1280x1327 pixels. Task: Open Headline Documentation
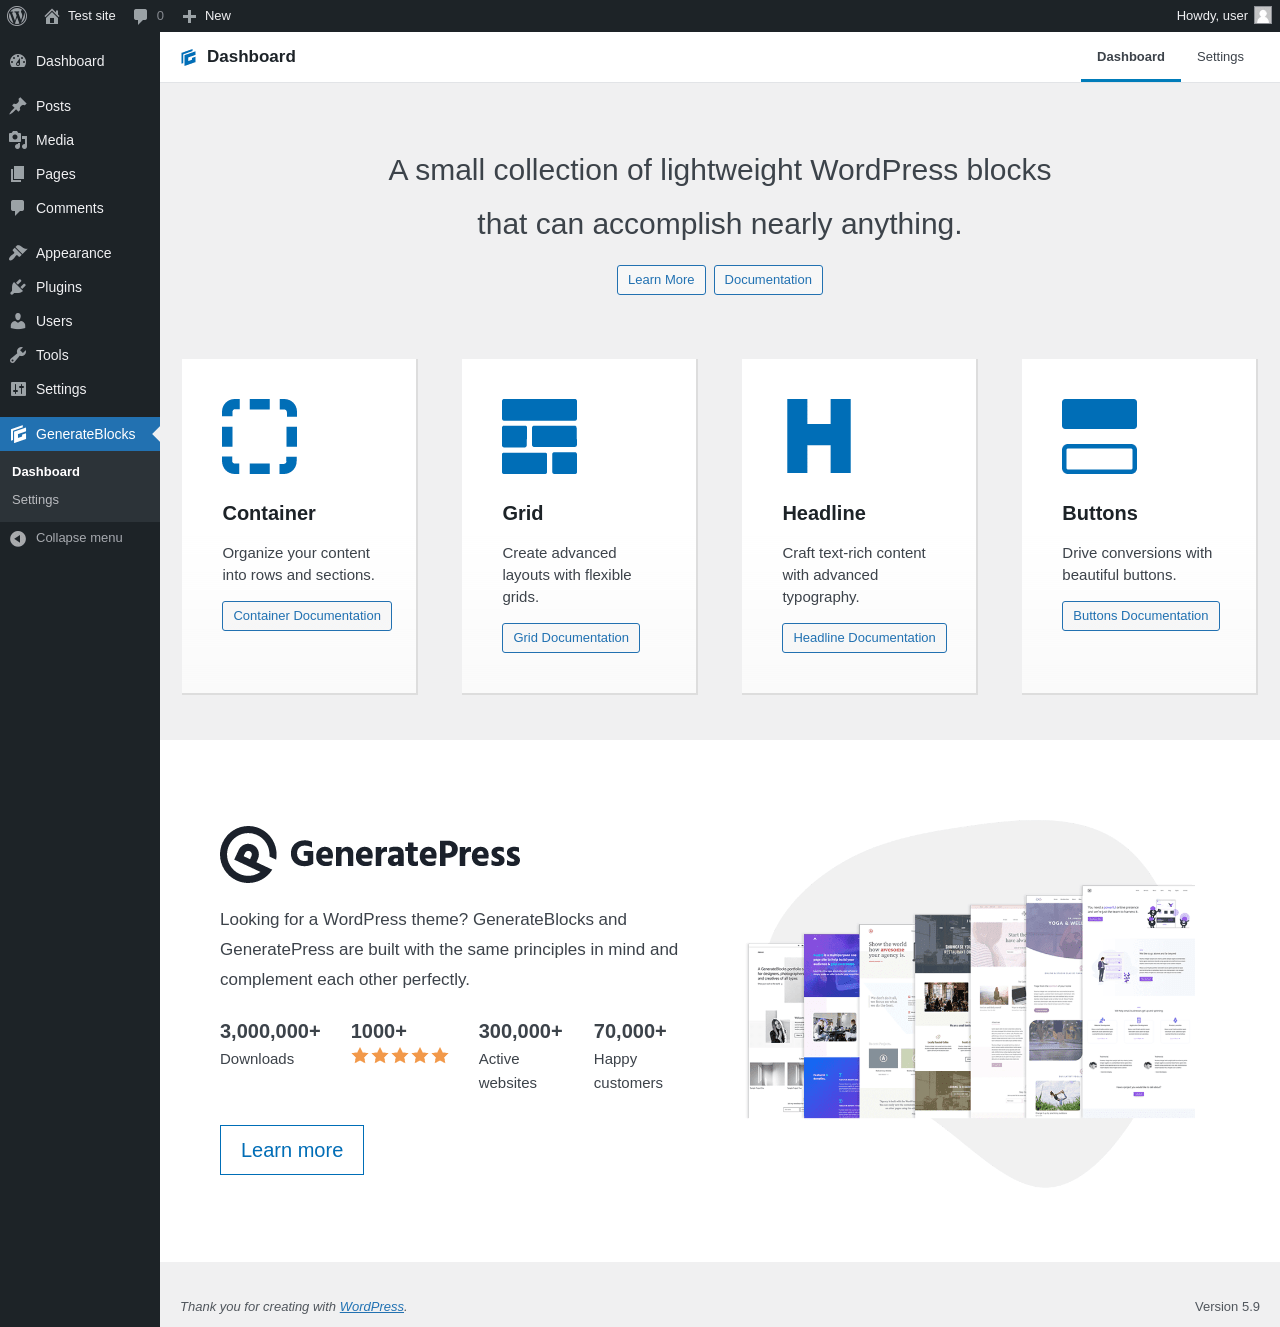pos(864,638)
